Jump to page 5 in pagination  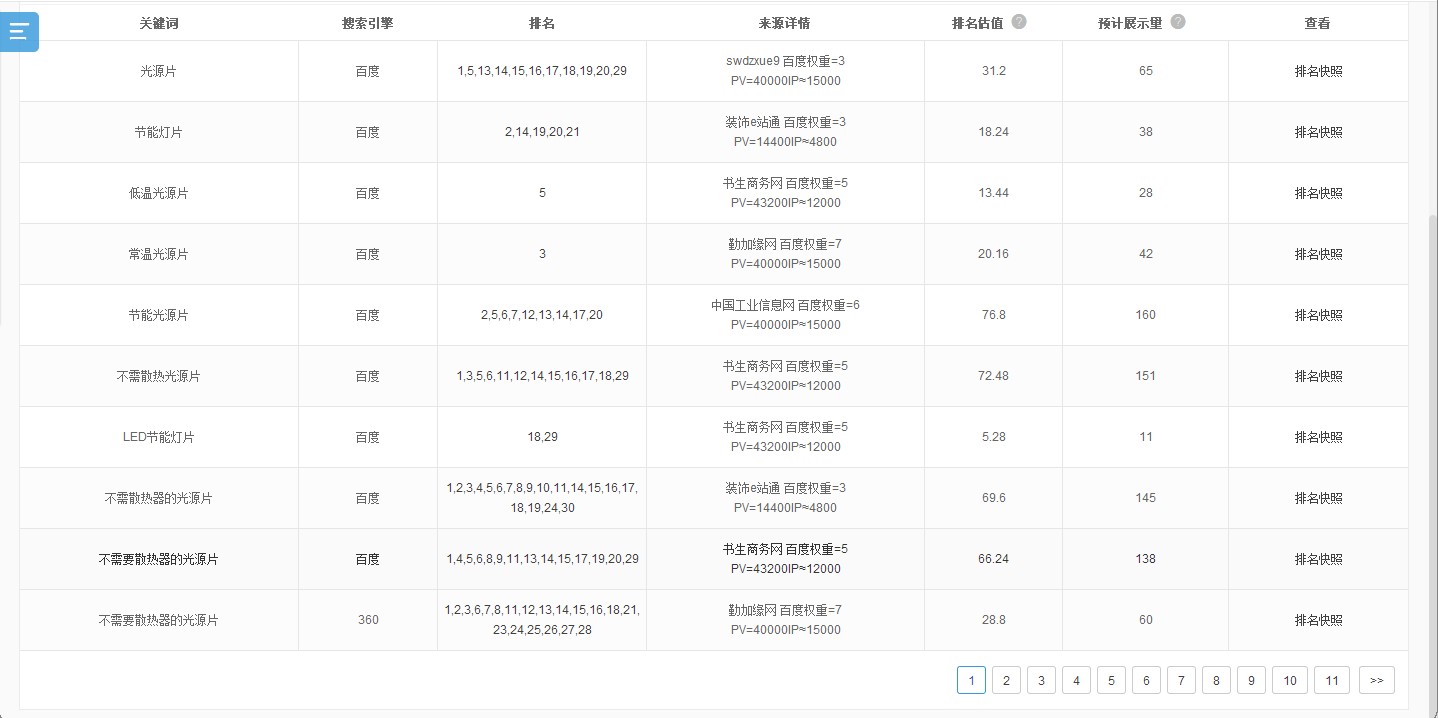click(1111, 680)
